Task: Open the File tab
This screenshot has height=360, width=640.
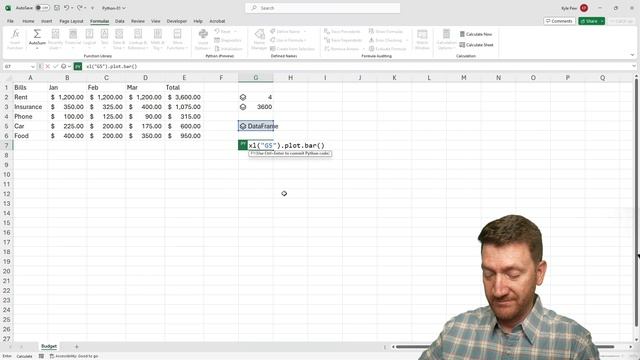Action: (10, 21)
